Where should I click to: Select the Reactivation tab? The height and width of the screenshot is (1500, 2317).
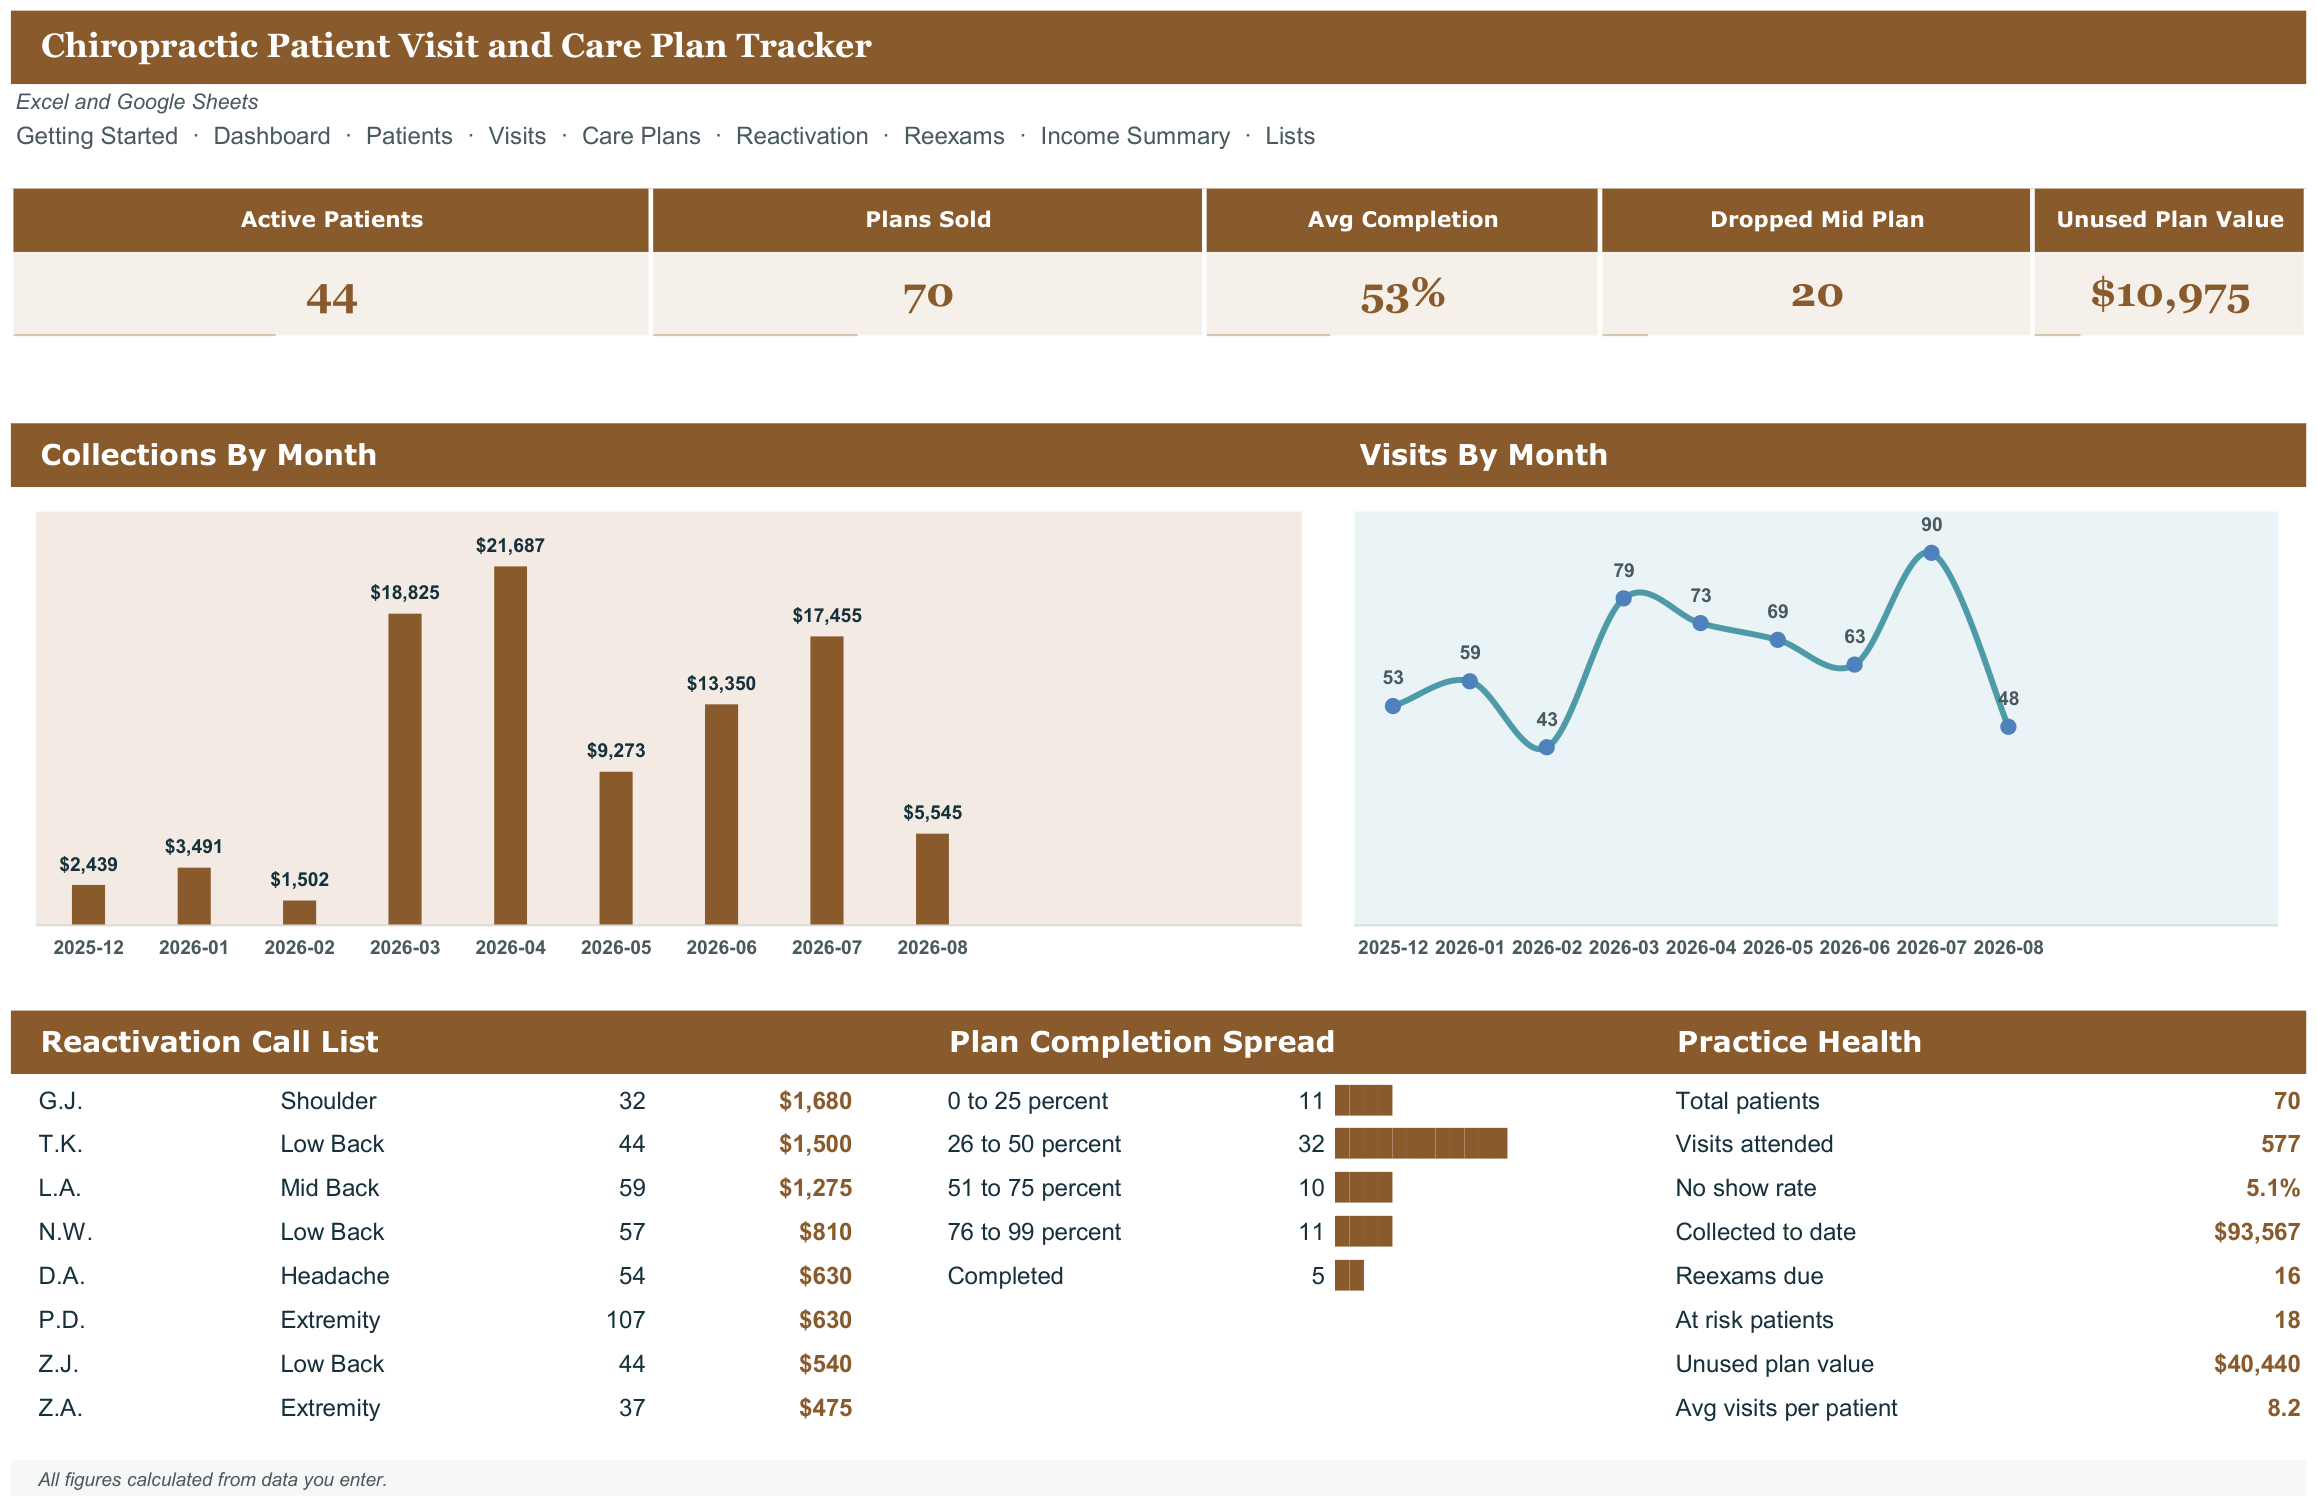point(802,136)
